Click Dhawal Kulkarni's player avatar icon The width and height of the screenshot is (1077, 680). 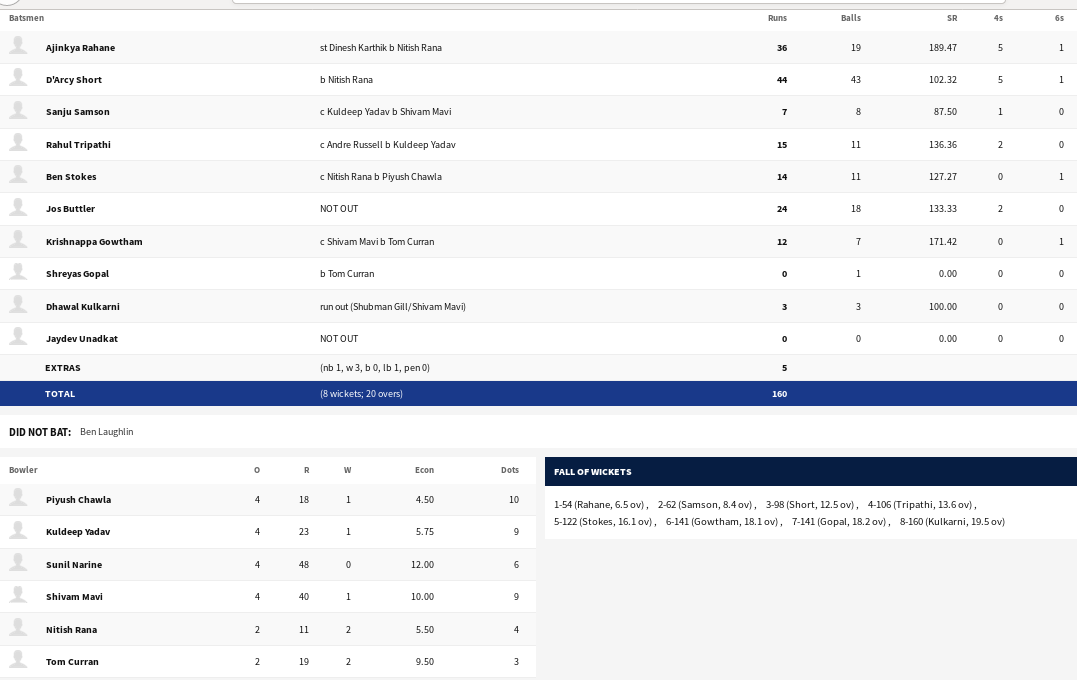[x=19, y=305]
